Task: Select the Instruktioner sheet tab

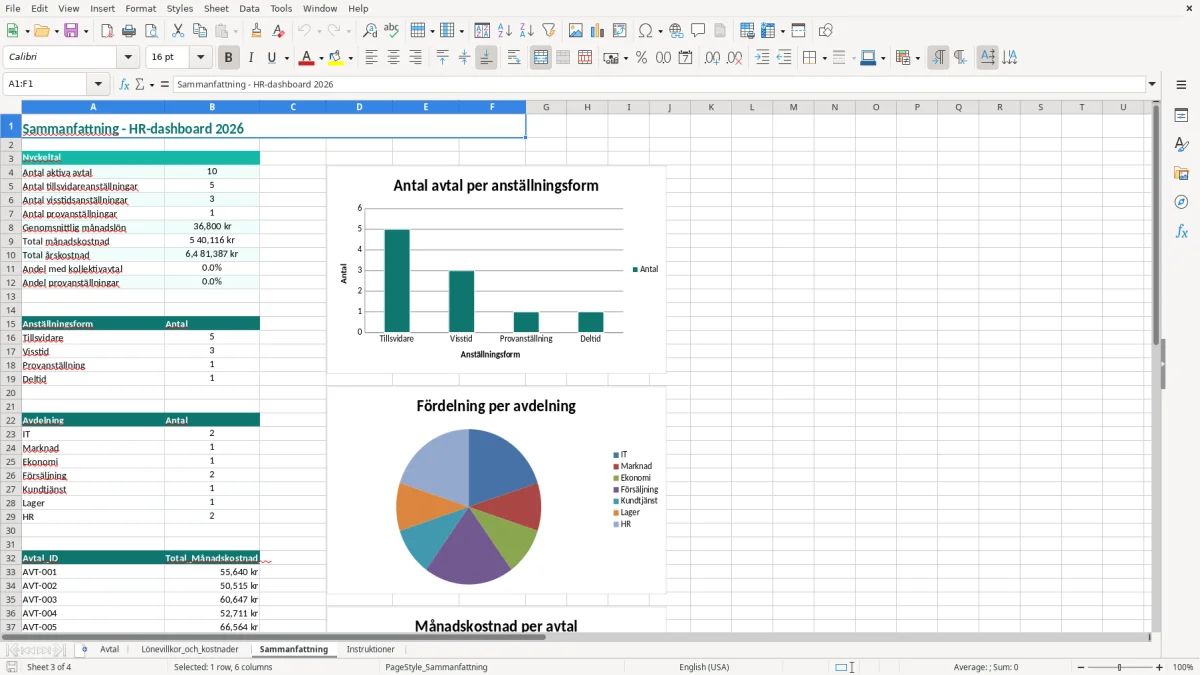Action: click(x=371, y=649)
